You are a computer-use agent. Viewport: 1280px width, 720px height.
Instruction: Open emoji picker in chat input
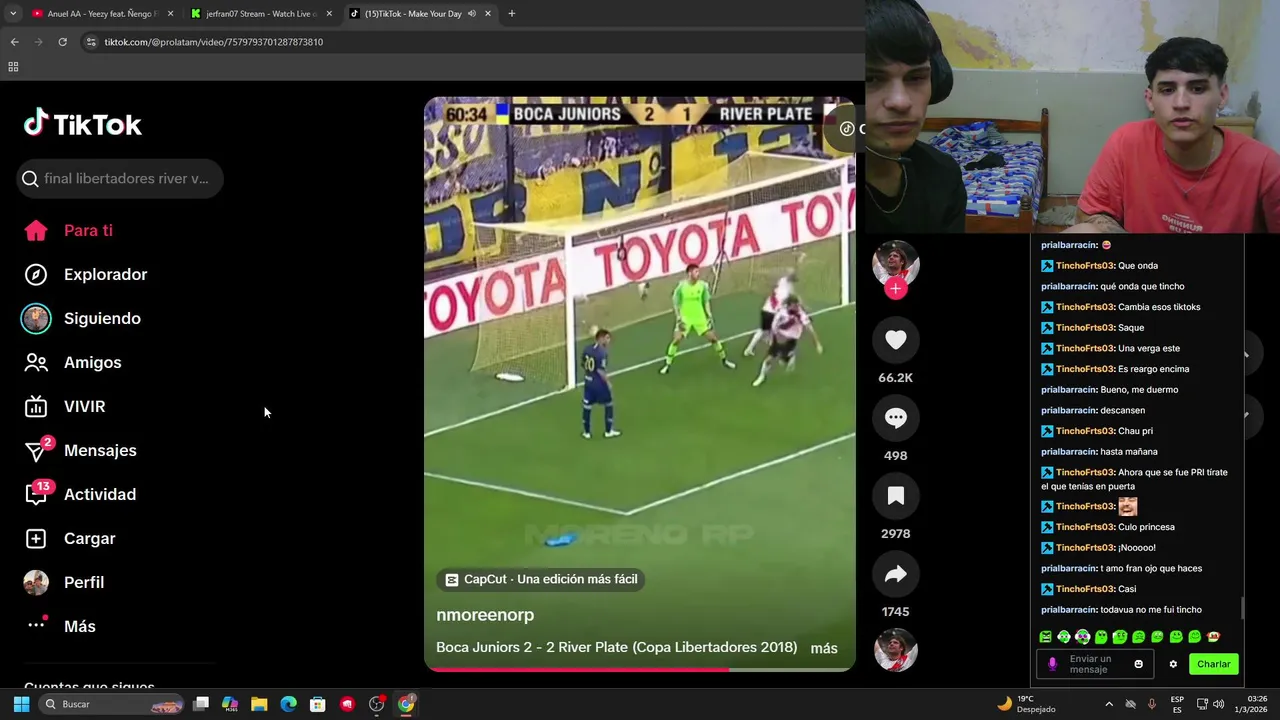1138,664
